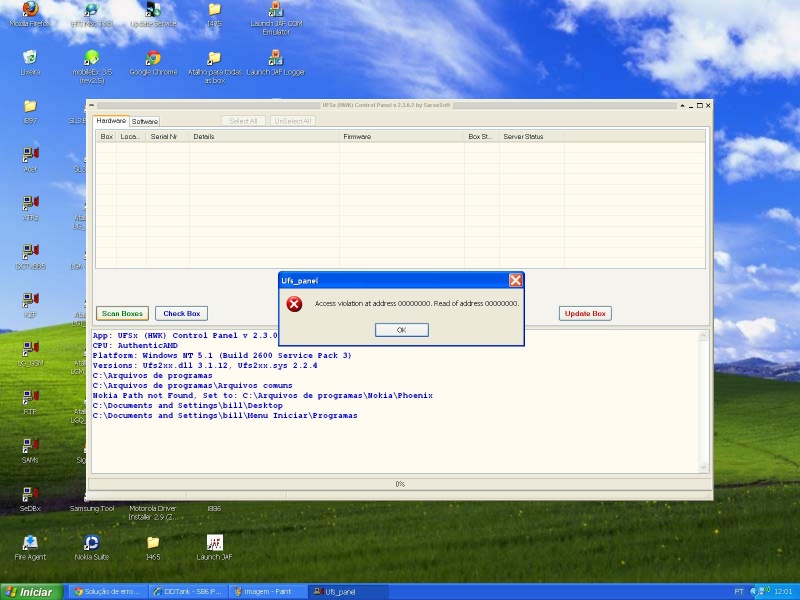Click the Box column header

point(106,136)
